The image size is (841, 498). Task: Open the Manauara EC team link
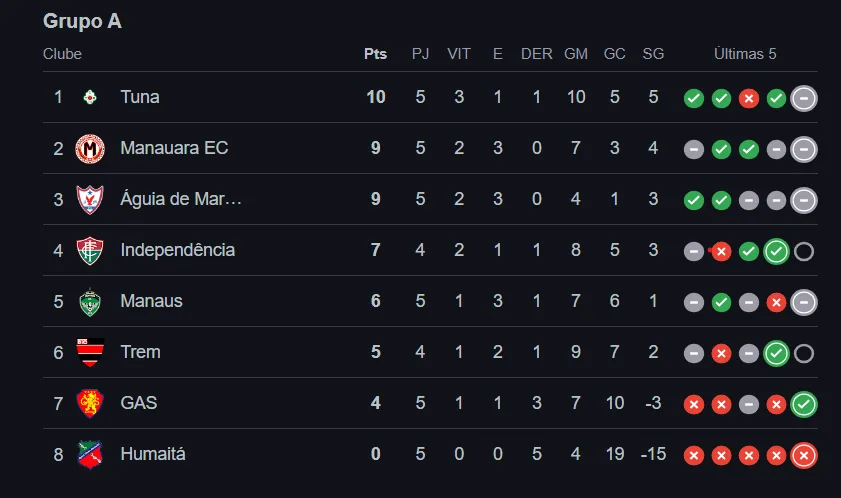click(174, 148)
